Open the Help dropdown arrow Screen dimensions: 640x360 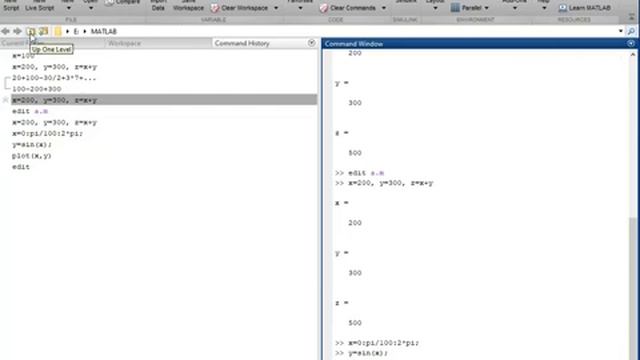tap(544, 8)
